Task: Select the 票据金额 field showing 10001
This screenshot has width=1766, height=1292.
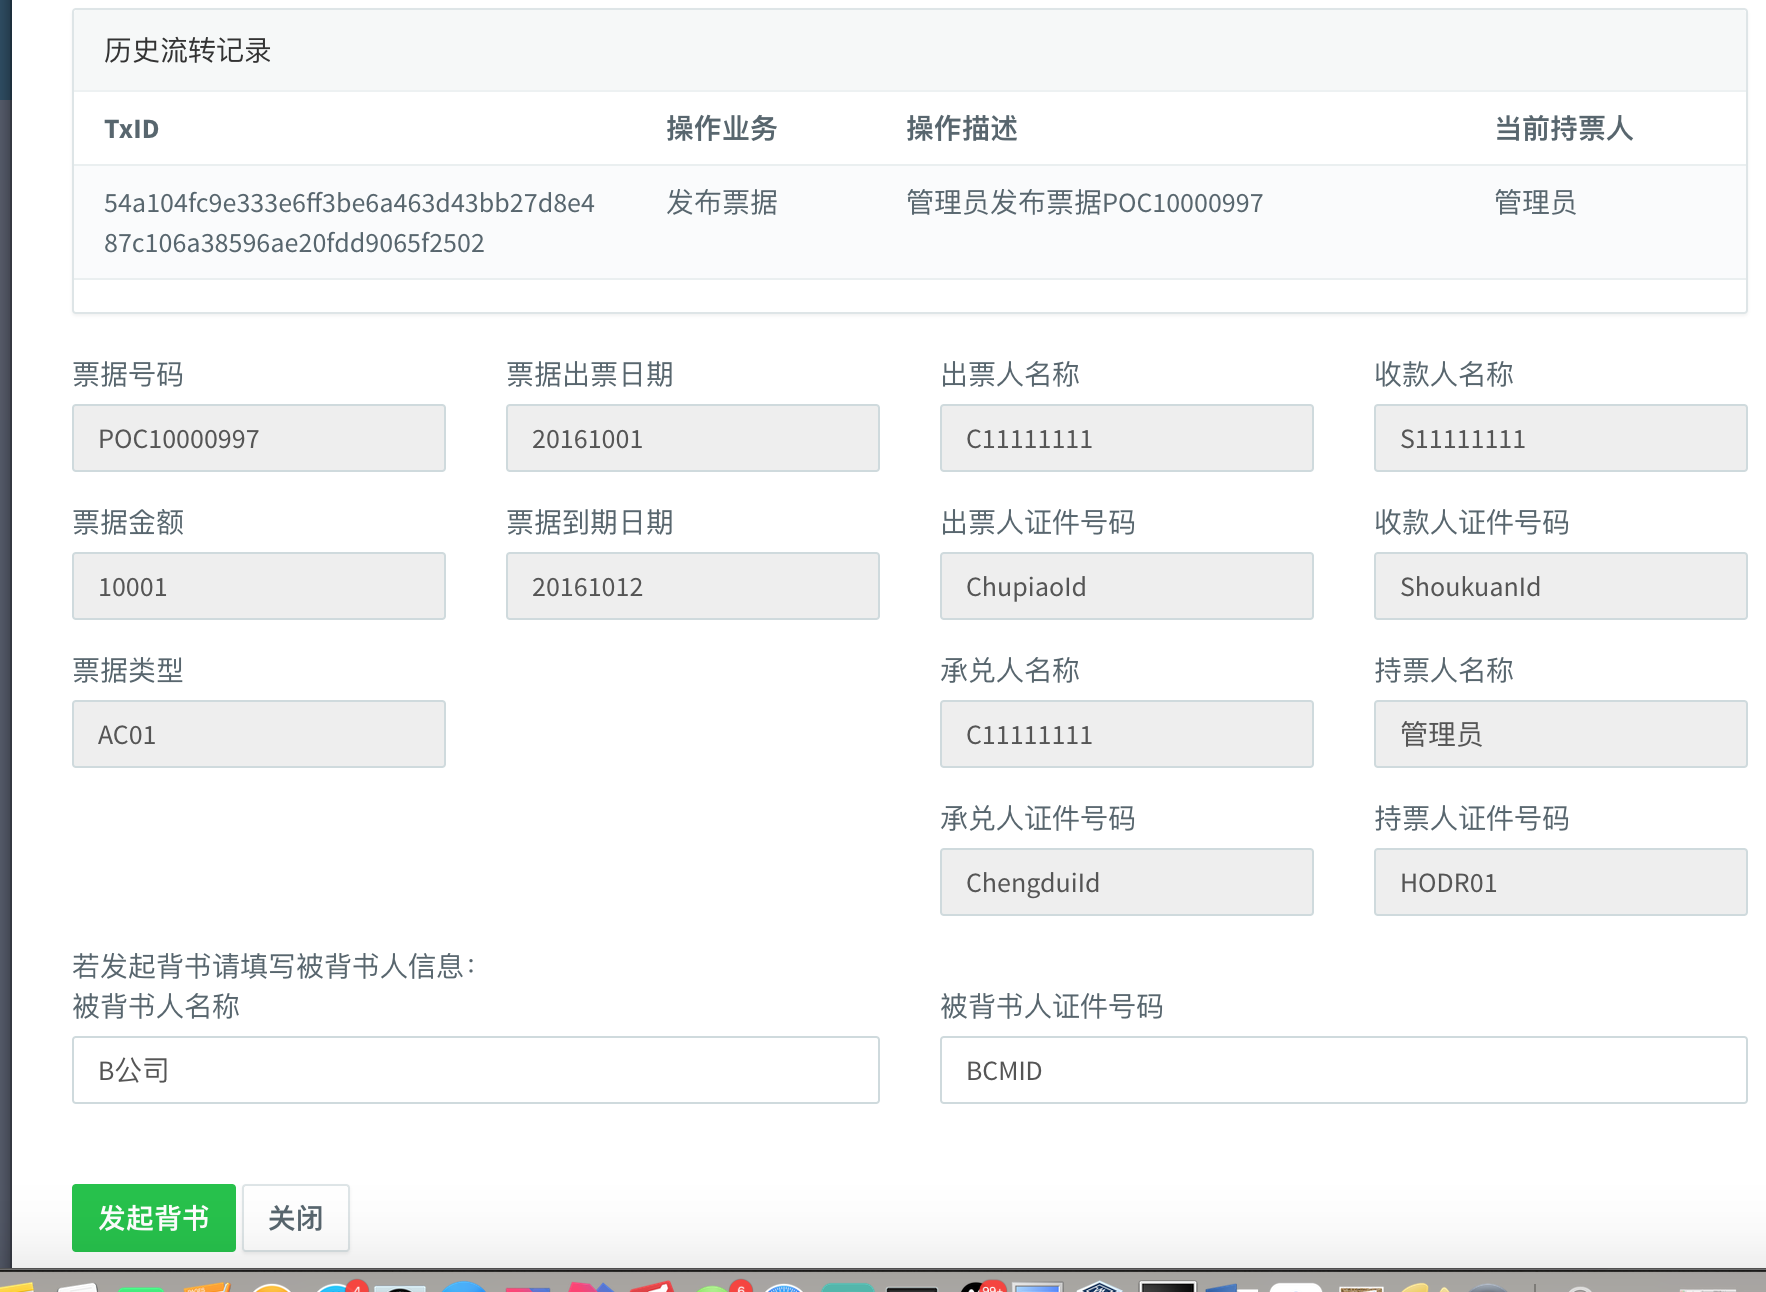Action: 259,586
